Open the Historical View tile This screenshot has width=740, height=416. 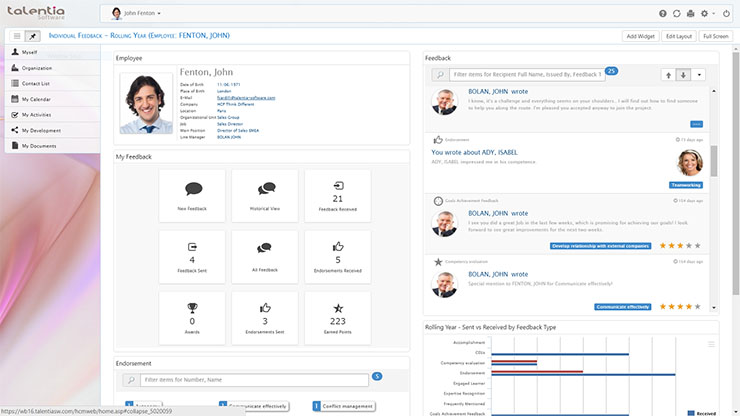point(266,195)
